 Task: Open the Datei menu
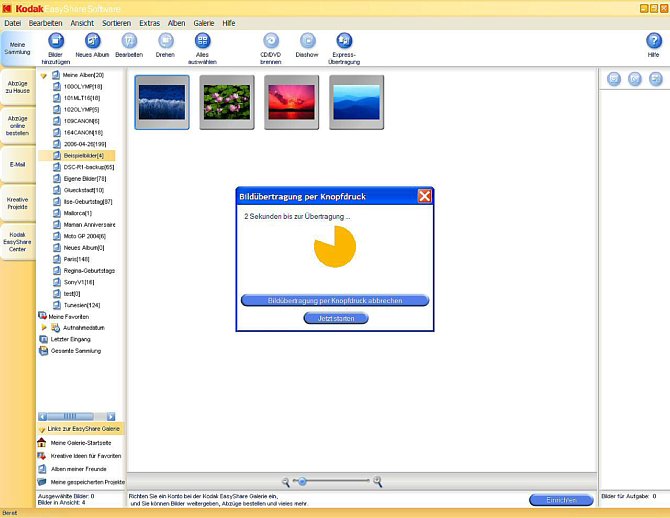12,23
